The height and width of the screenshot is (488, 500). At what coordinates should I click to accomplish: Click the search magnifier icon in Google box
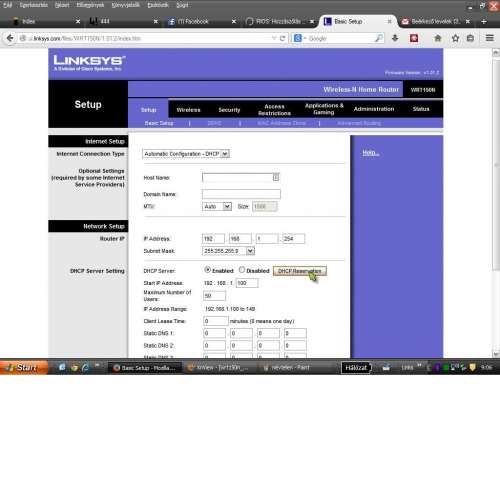click(379, 38)
